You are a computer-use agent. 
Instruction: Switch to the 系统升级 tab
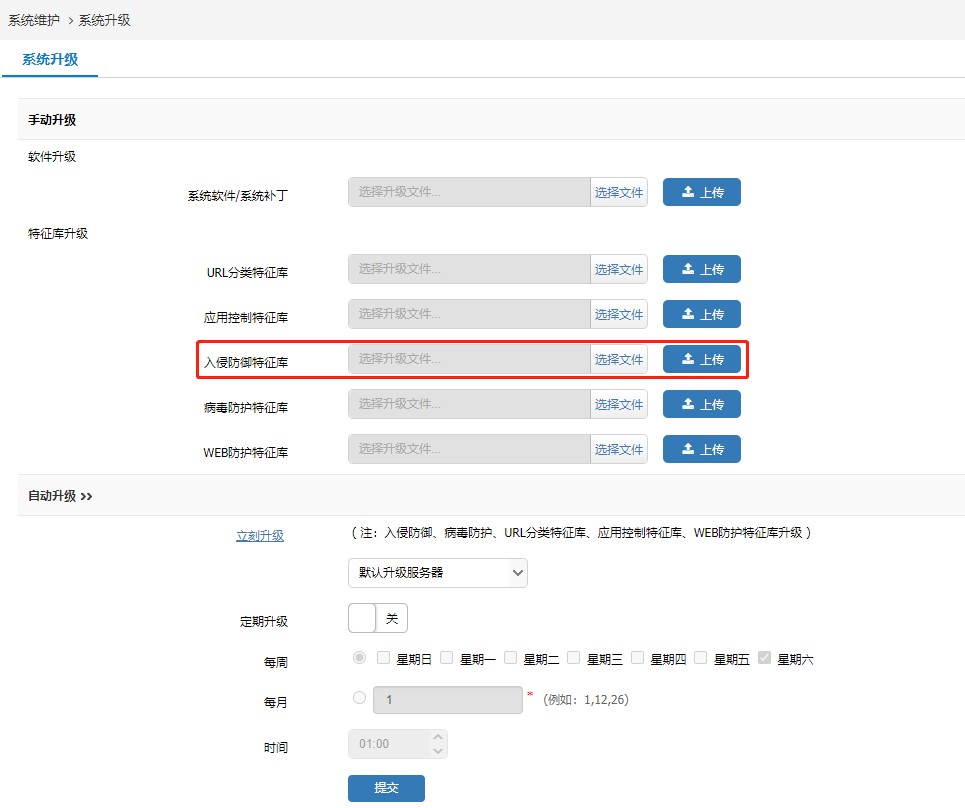click(50, 59)
